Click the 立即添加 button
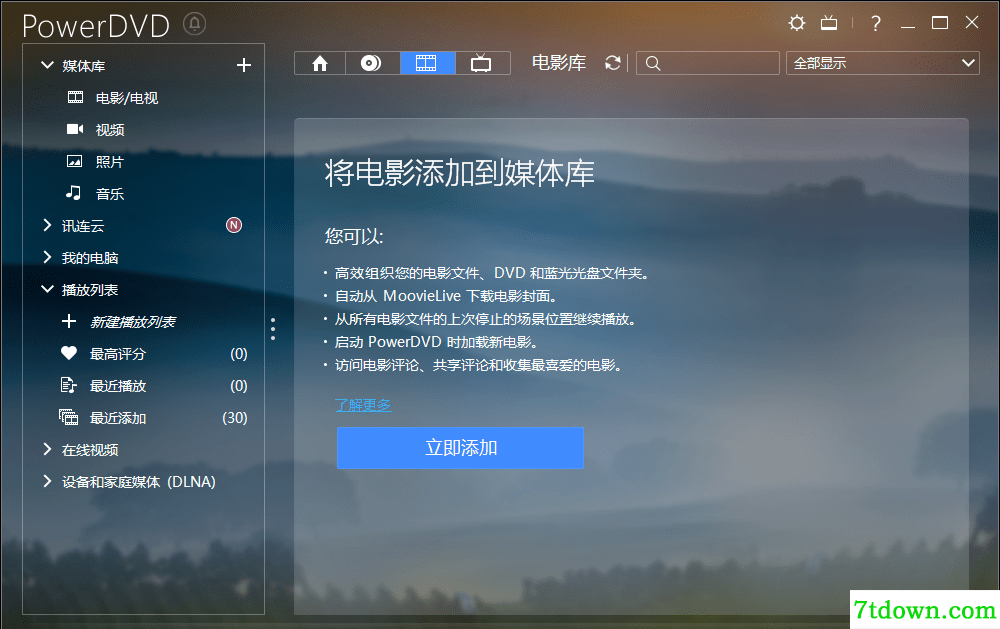 460,448
